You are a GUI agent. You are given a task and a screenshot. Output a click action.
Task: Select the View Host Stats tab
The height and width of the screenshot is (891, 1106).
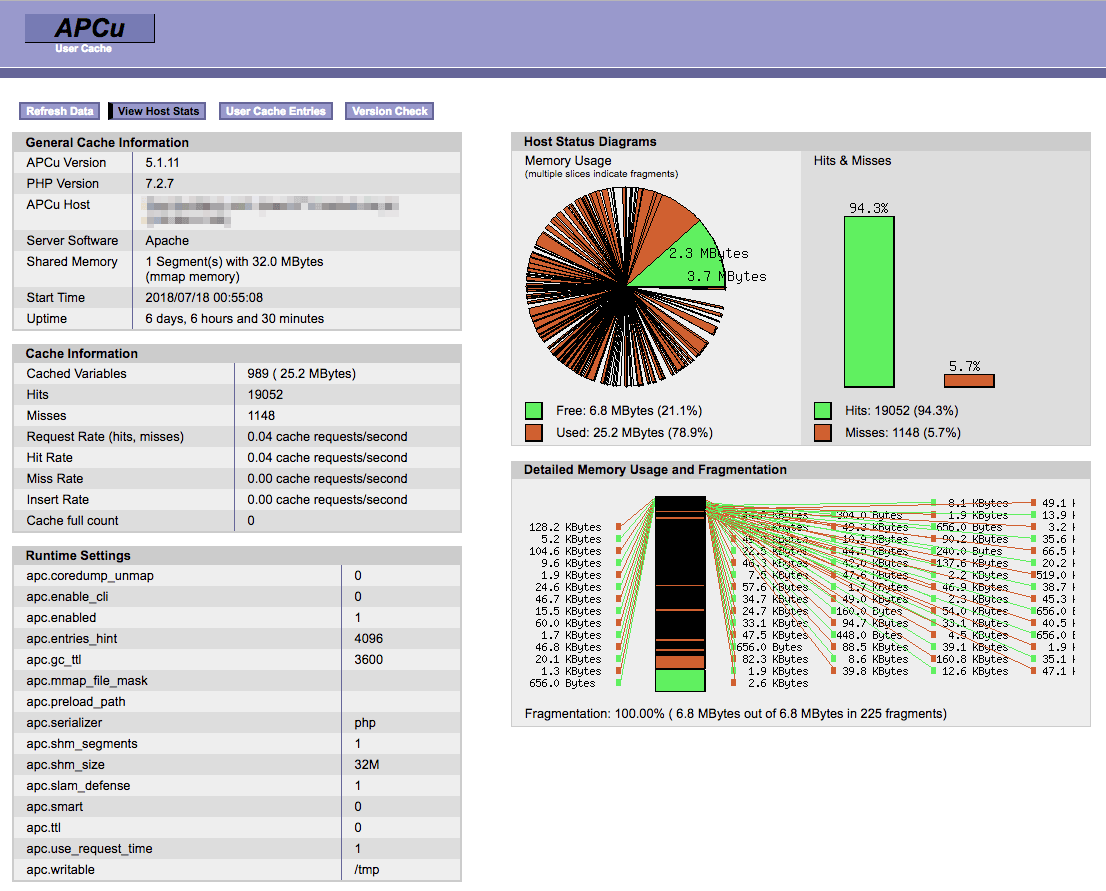158,111
